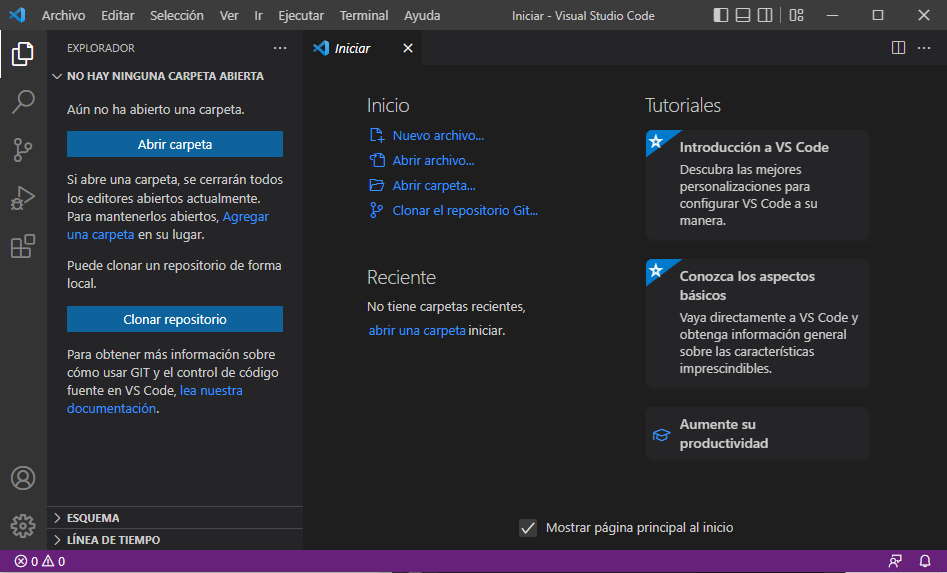Toggle secondary side bar layout icon
Screen dimensions: 947x573
[765, 15]
